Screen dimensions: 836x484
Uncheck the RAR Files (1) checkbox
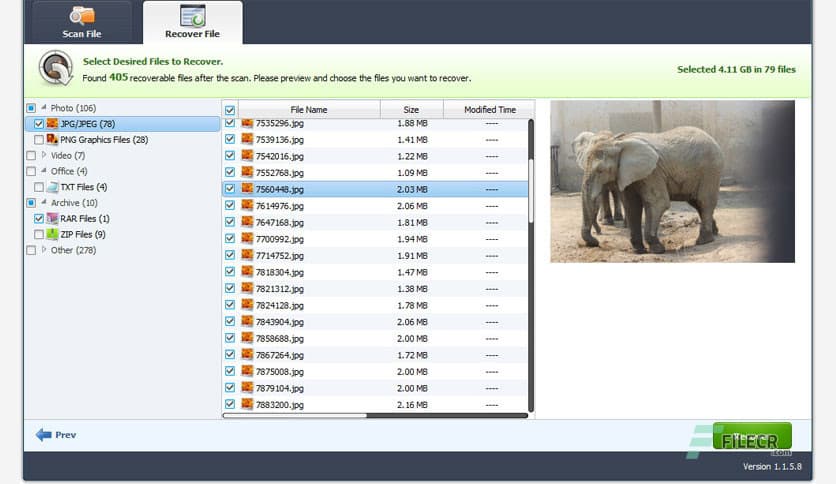click(x=38, y=219)
